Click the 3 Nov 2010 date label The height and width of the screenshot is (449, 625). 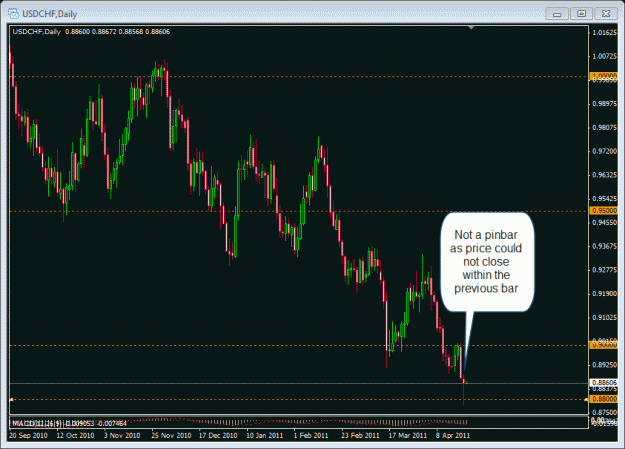[122, 435]
